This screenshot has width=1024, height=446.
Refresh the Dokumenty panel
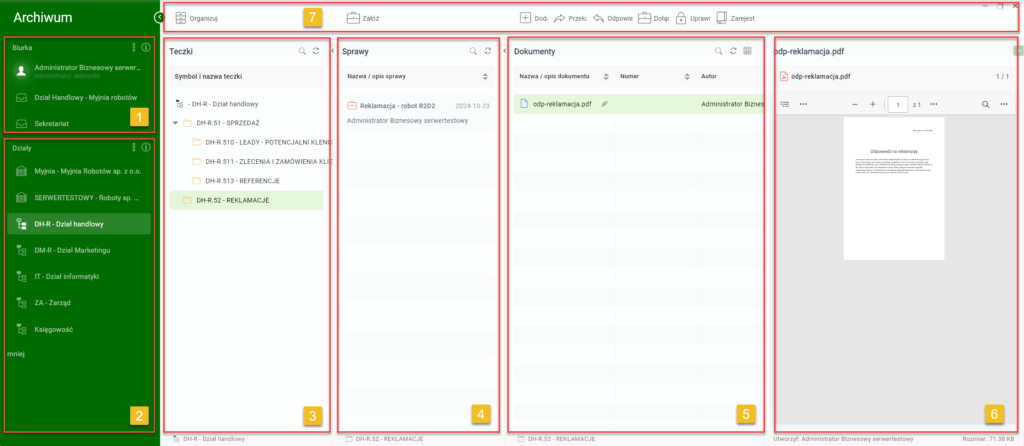click(733, 50)
